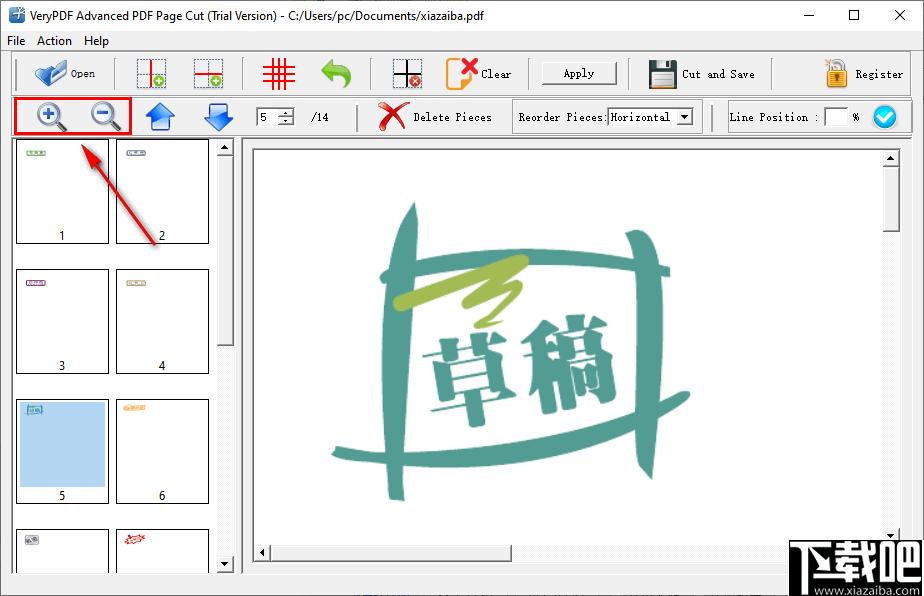Click the preview vertical scrollbar thumb

[891, 199]
